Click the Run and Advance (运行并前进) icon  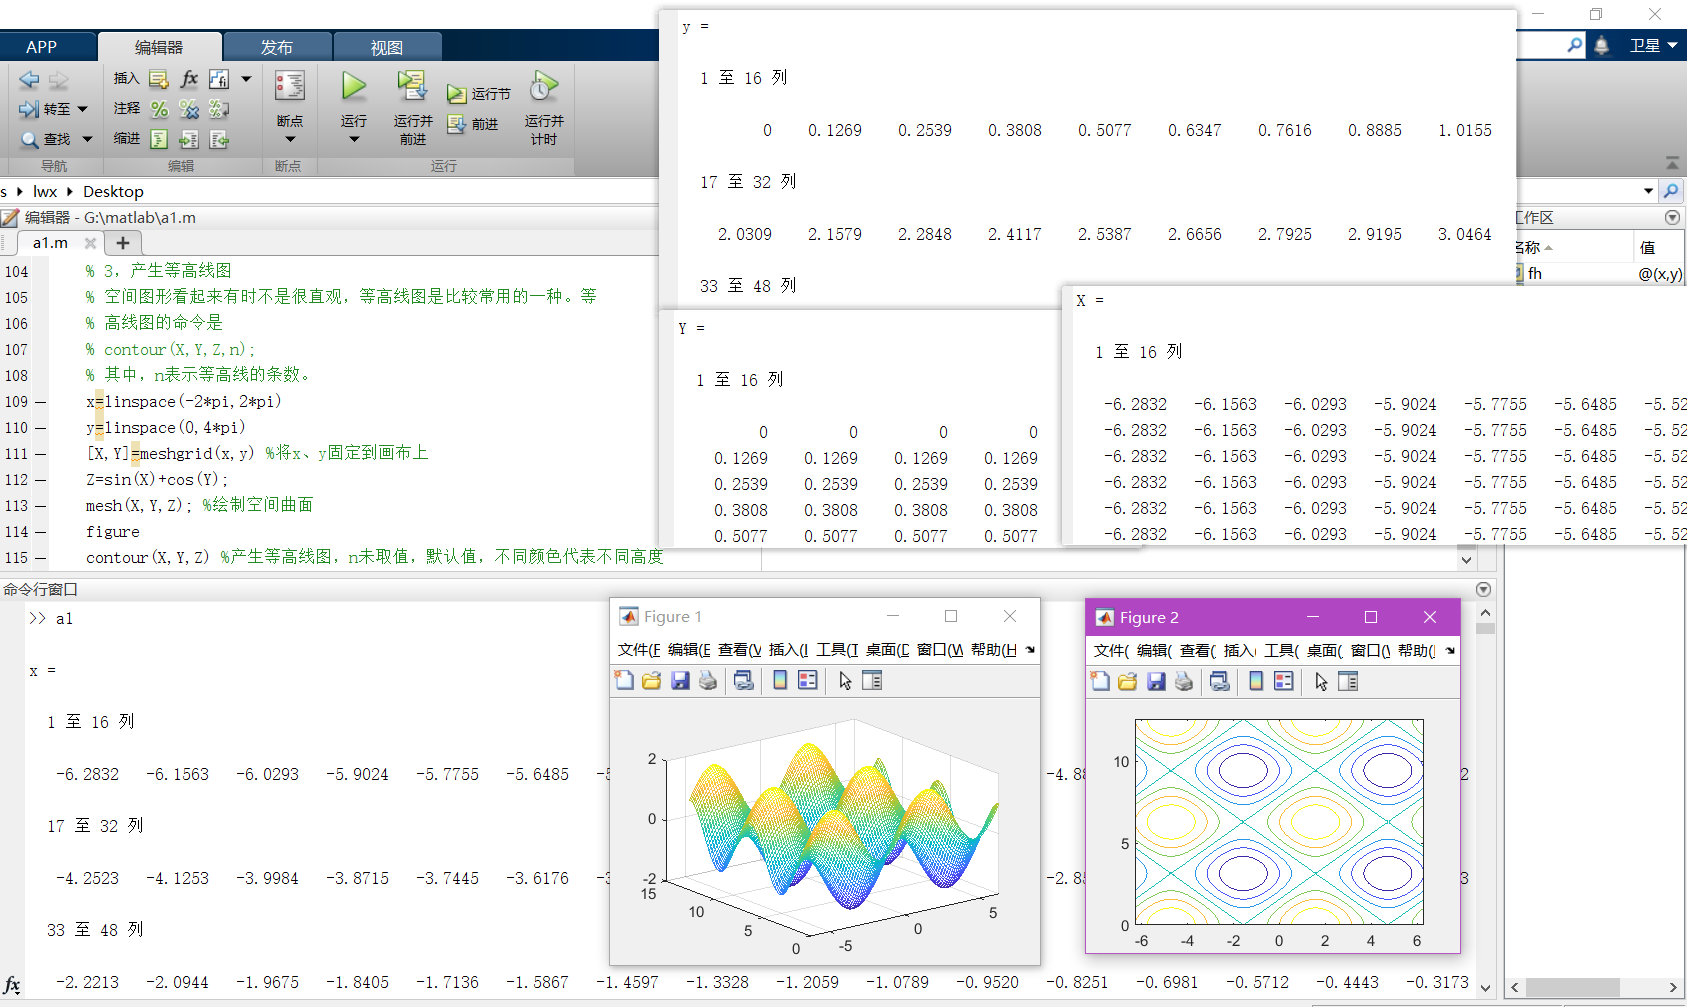[x=412, y=86]
